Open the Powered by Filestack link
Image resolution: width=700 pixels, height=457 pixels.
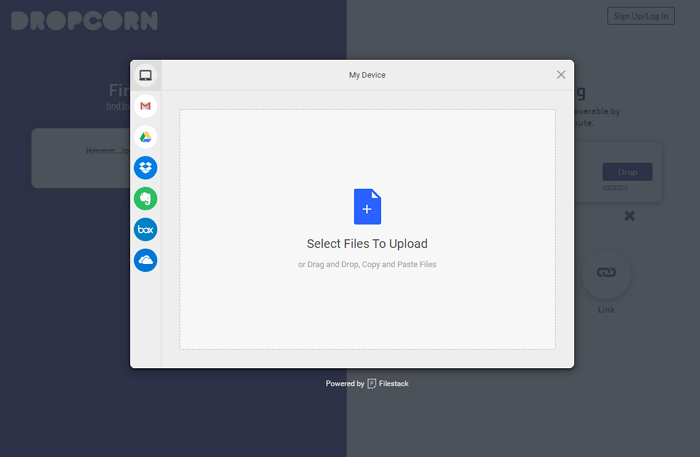367,383
